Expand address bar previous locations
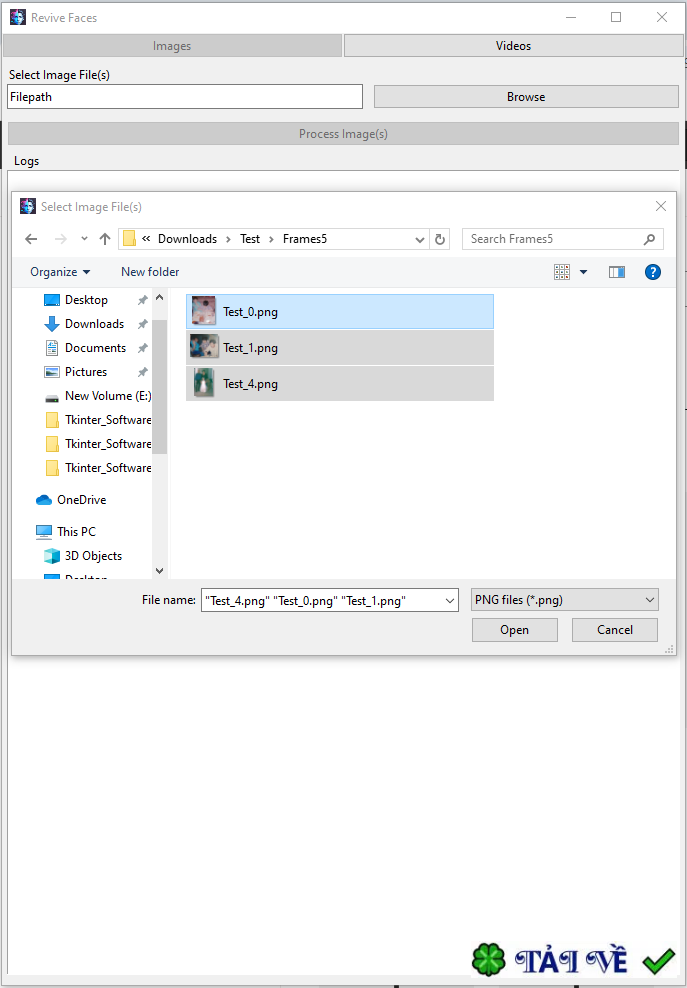This screenshot has height=988, width=687. tap(420, 239)
